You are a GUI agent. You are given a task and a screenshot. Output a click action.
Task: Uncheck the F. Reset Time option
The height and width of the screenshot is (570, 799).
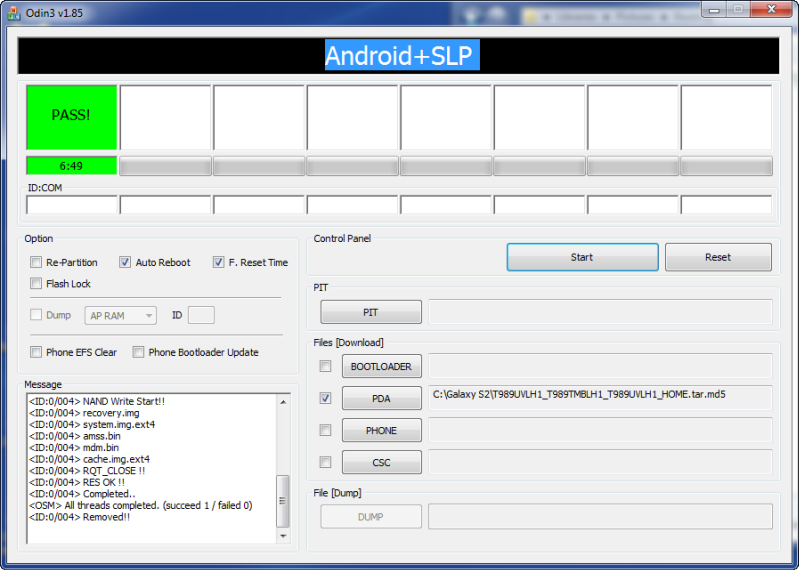click(218, 262)
